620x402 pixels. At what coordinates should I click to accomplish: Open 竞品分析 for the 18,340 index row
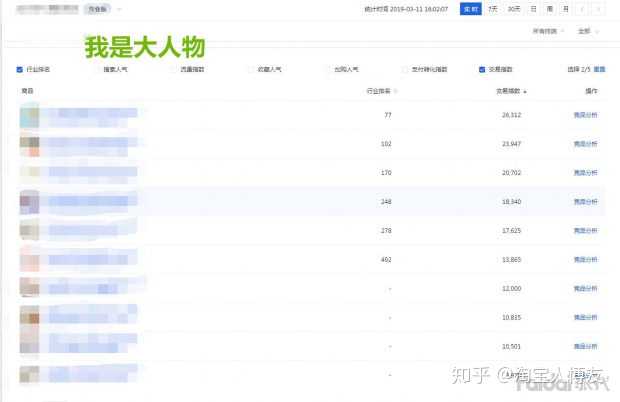(x=584, y=202)
